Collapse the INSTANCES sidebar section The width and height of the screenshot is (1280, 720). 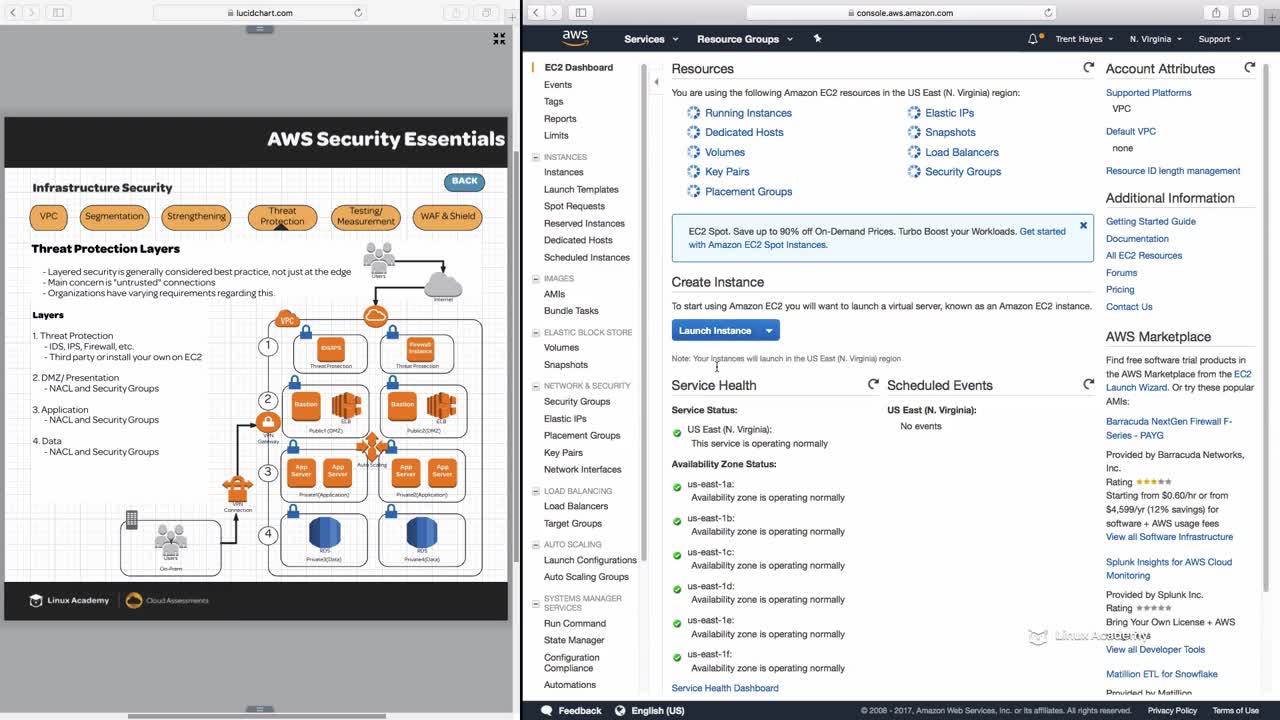click(536, 157)
